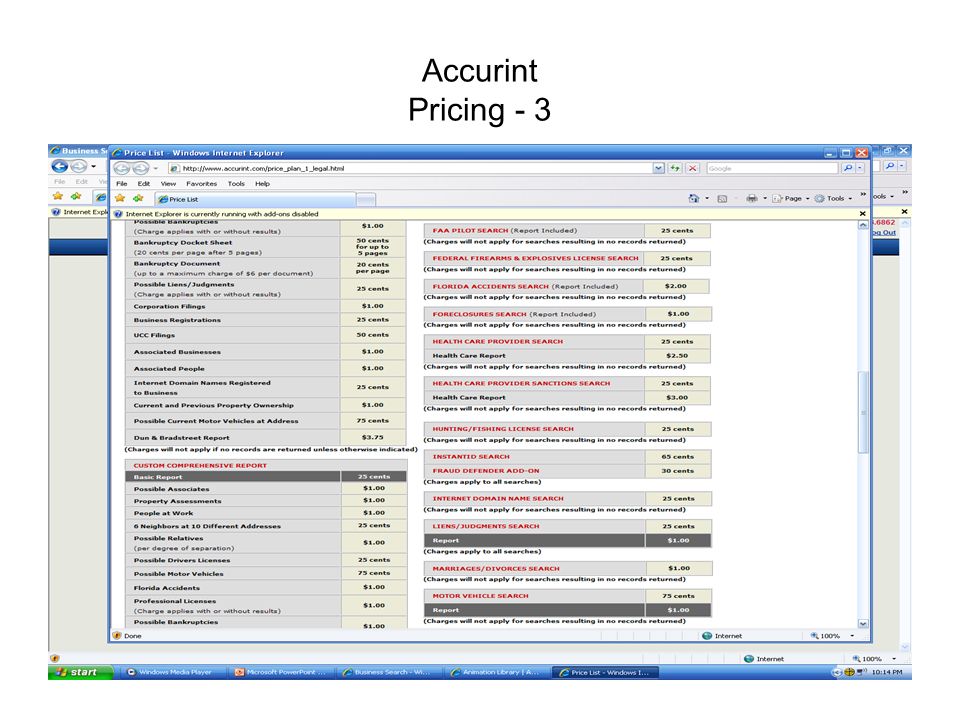Switch to Windows Media Player taskbar button
Image resolution: width=960 pixels, height=720 pixels.
pos(173,672)
